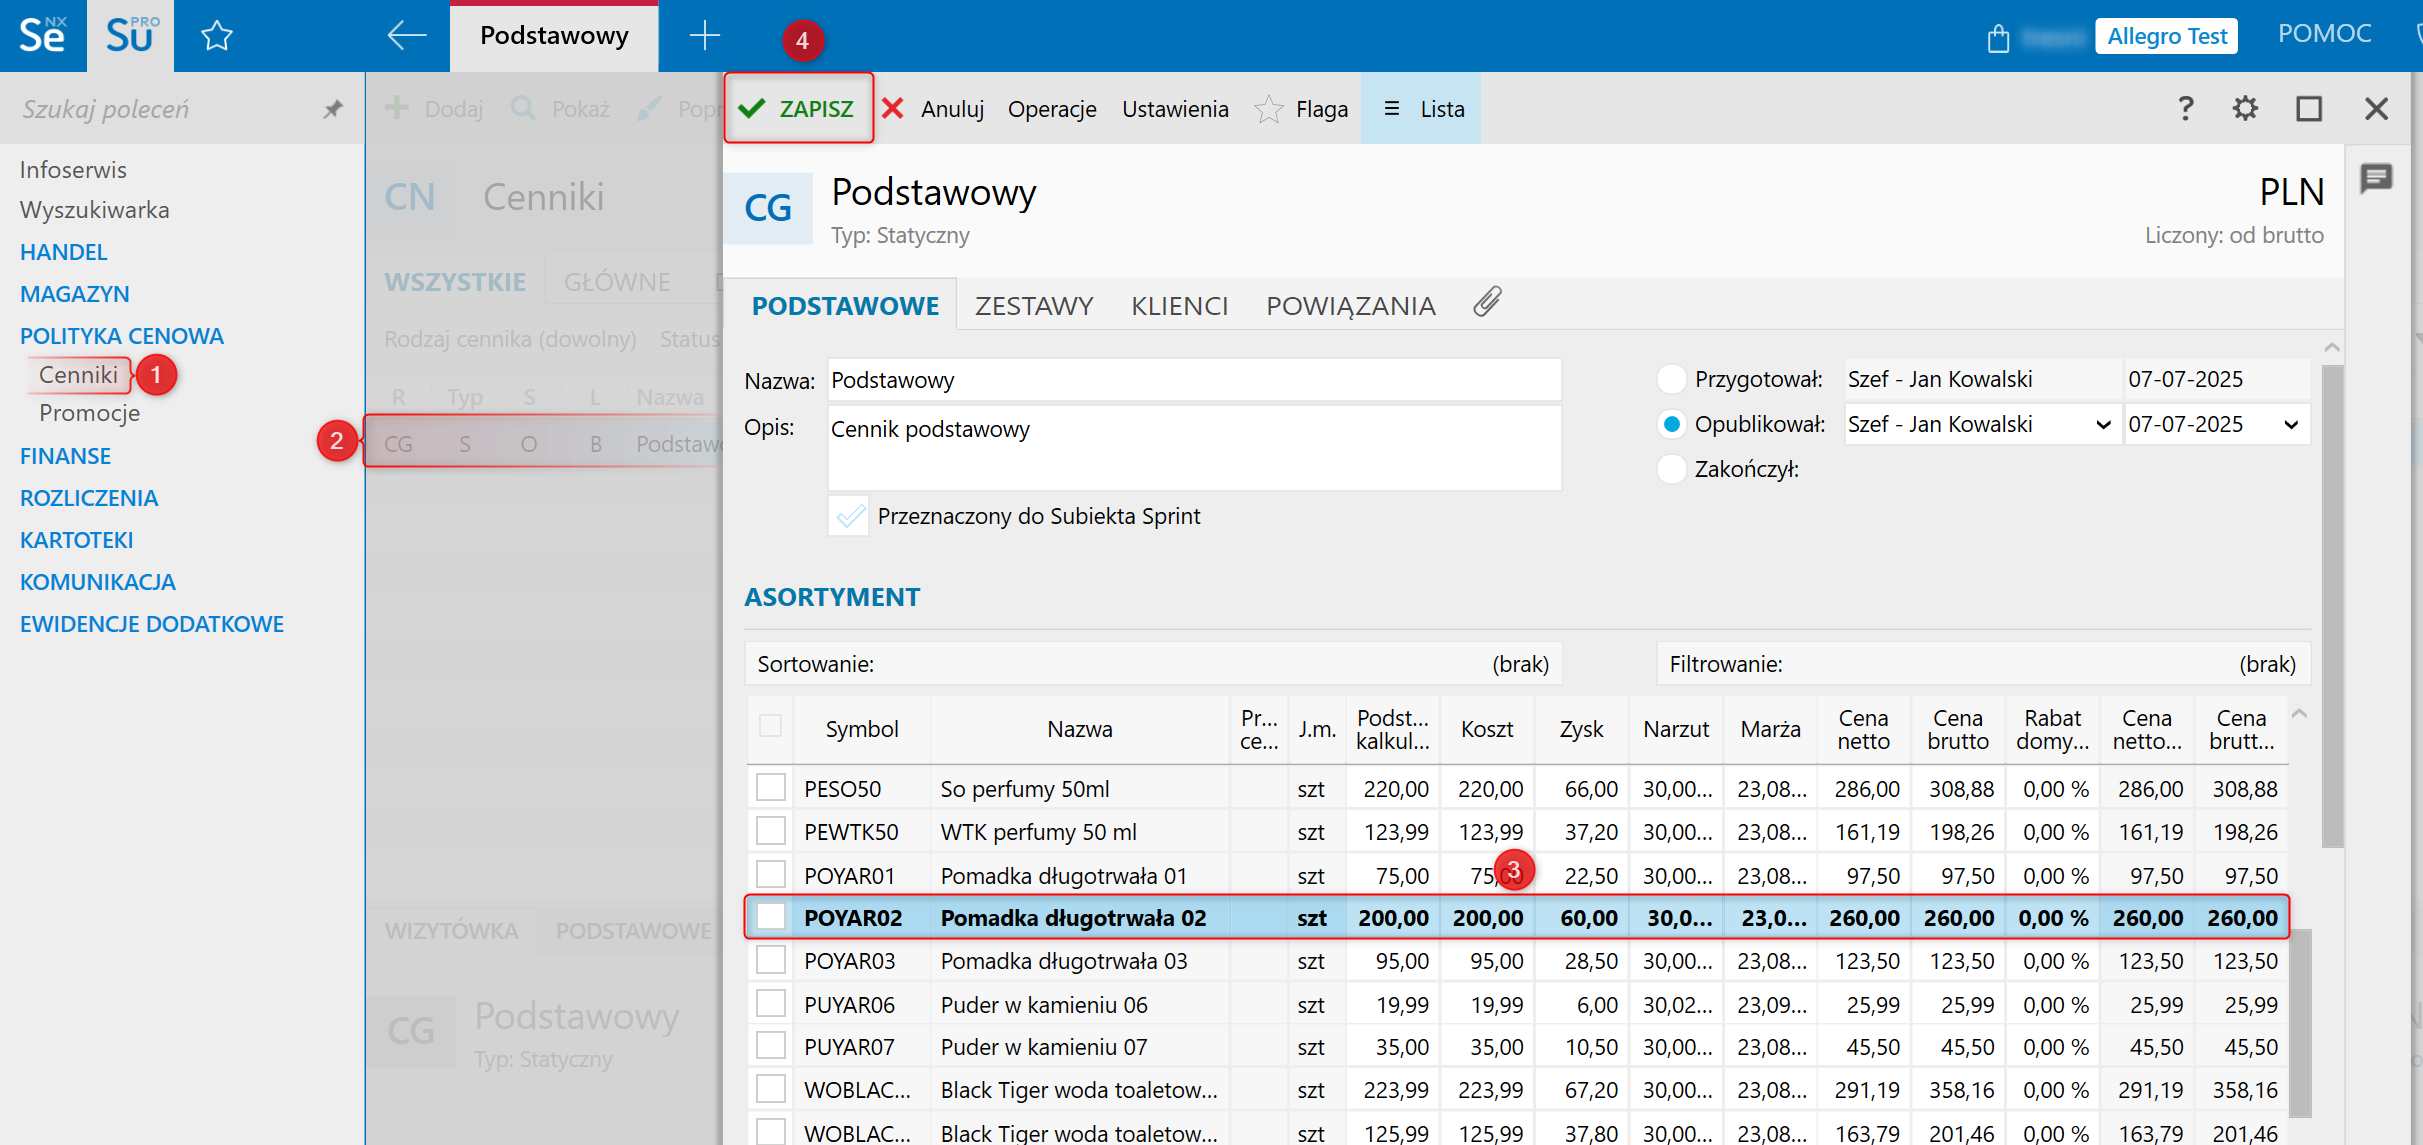
Task: Click the favorites star icon in top bar
Action: pos(216,37)
